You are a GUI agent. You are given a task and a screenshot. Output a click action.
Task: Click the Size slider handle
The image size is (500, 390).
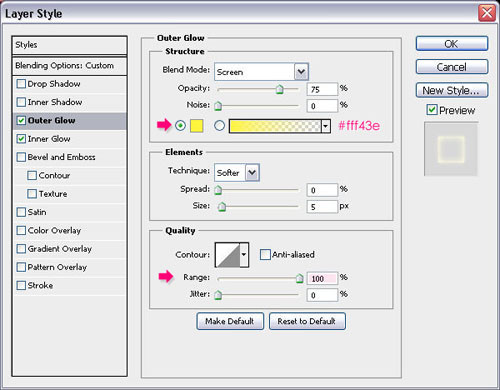click(222, 207)
